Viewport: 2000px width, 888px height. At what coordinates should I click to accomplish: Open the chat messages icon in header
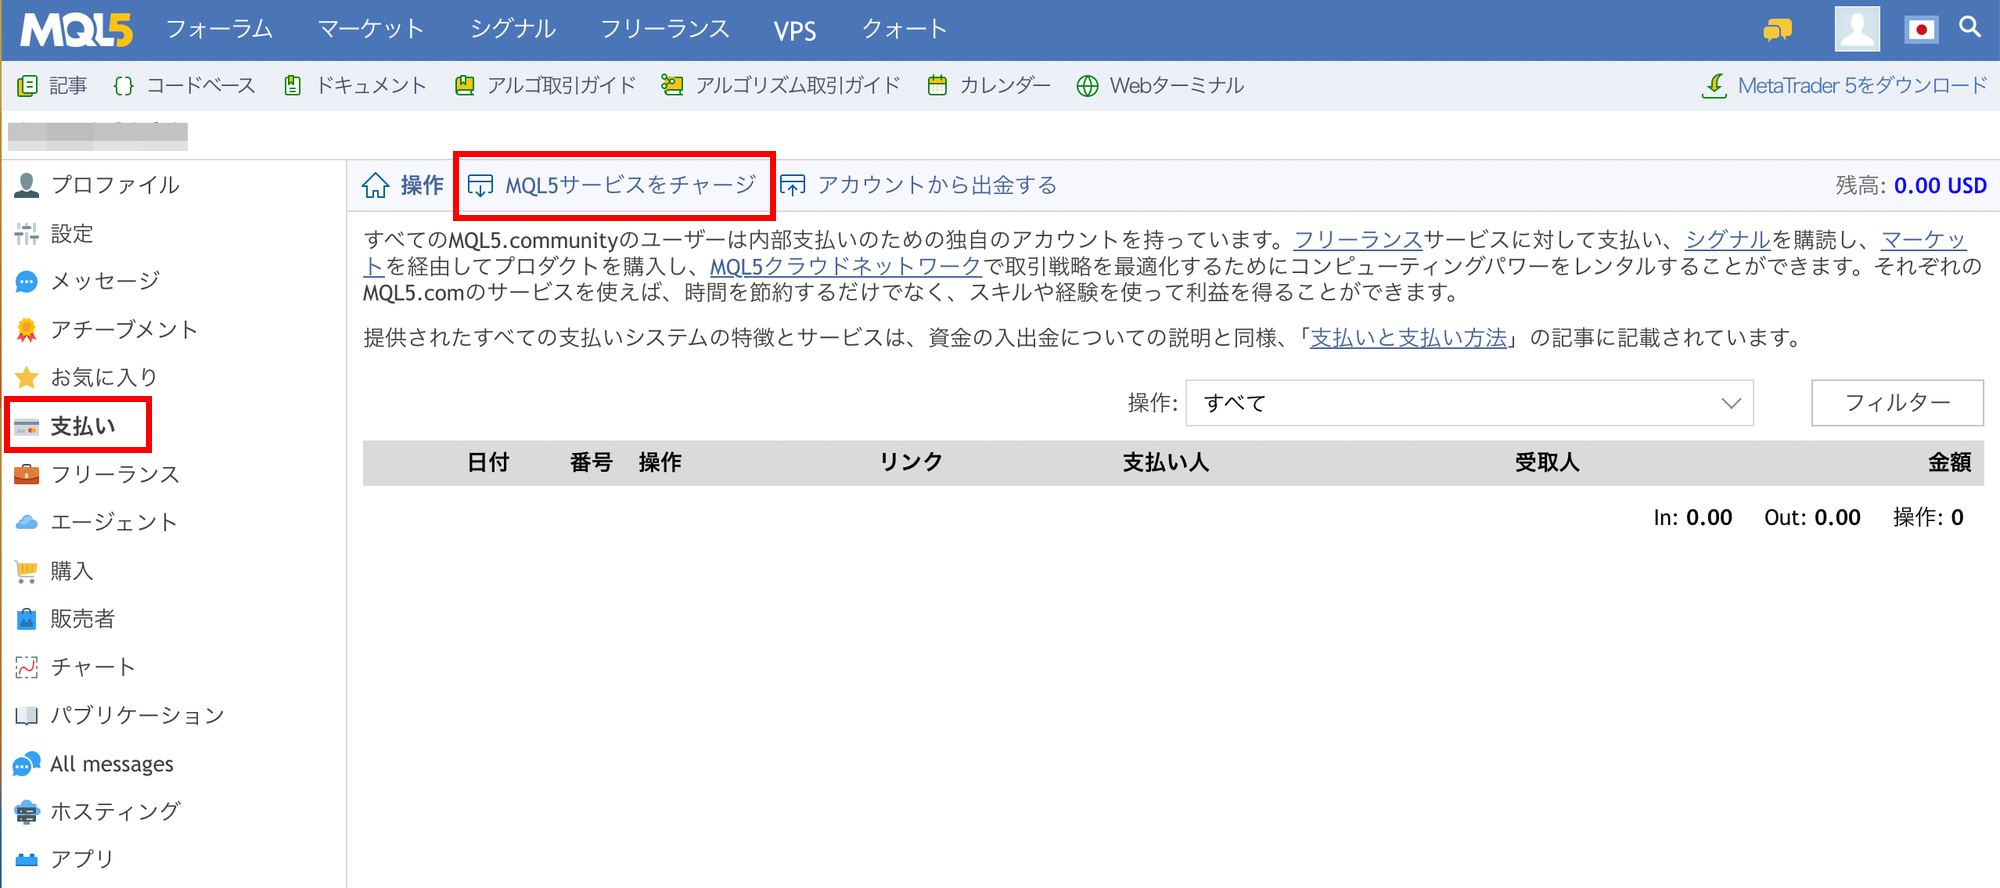1777,30
